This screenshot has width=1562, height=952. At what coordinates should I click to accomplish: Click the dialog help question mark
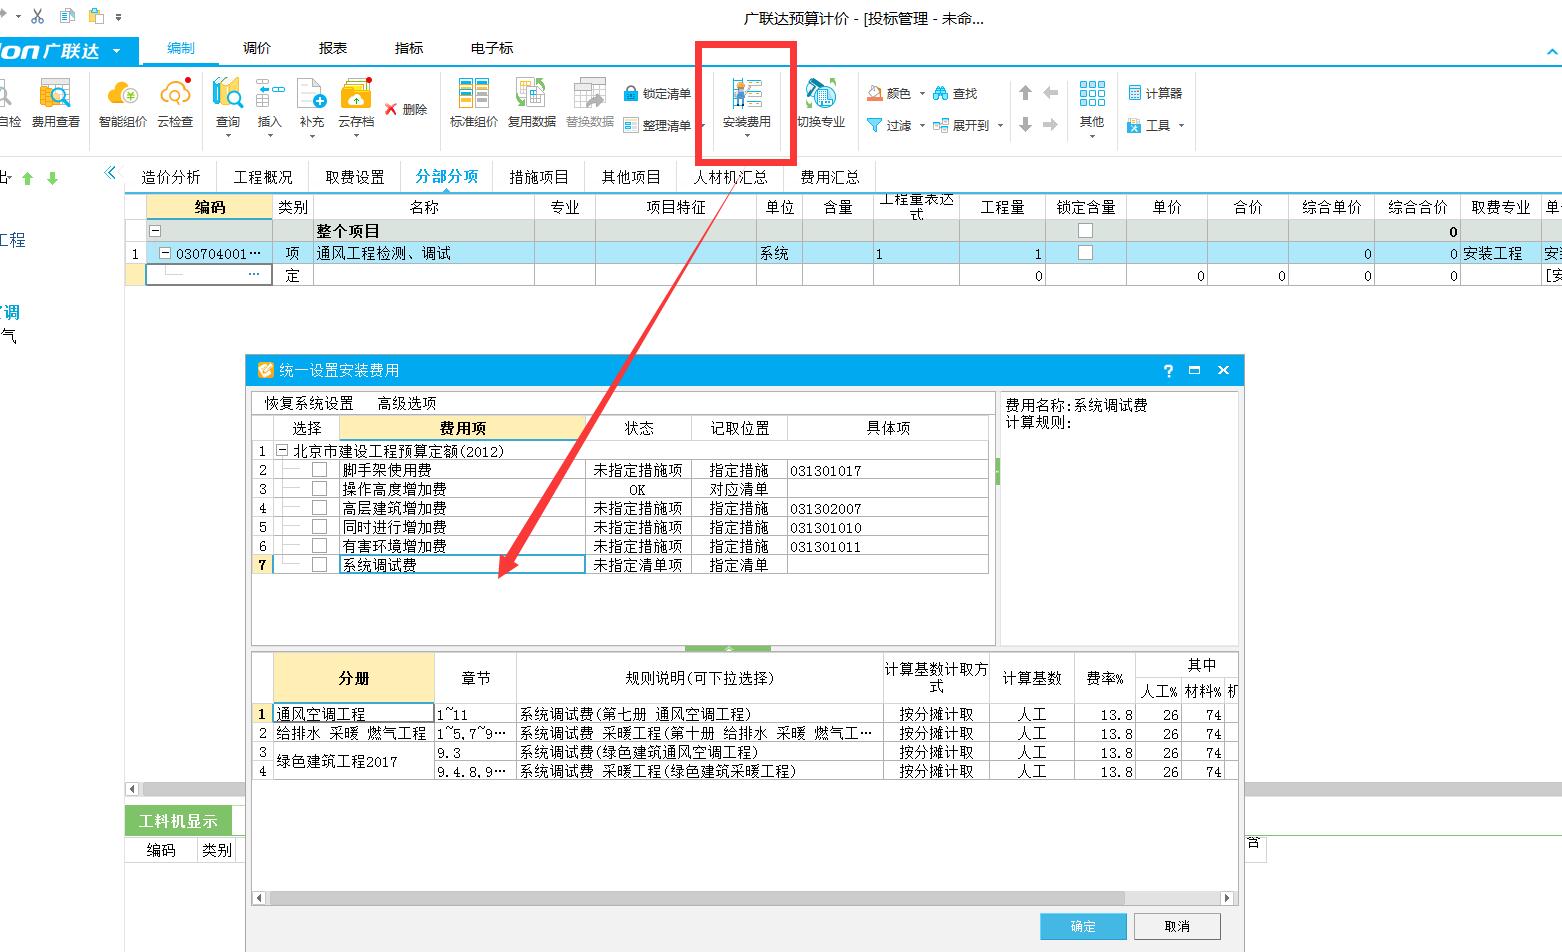click(1168, 370)
